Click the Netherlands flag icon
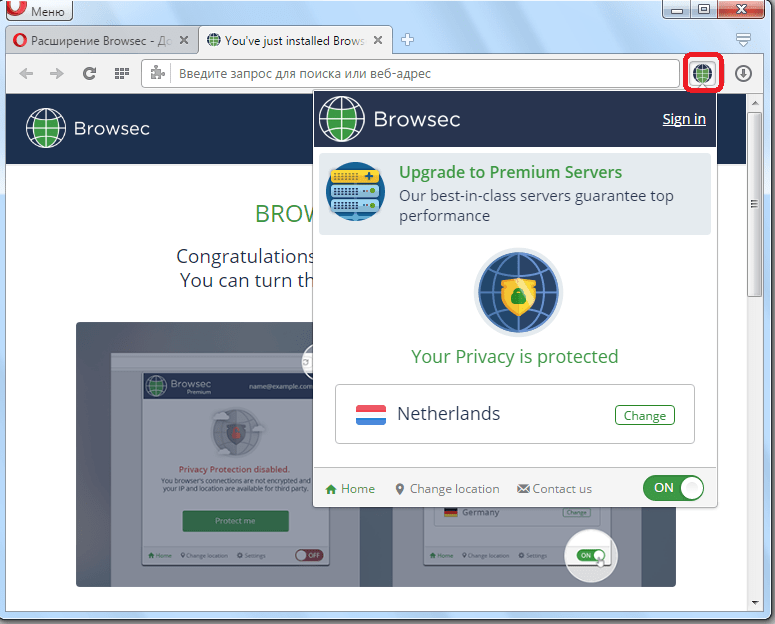This screenshot has width=775, height=624. (x=371, y=415)
